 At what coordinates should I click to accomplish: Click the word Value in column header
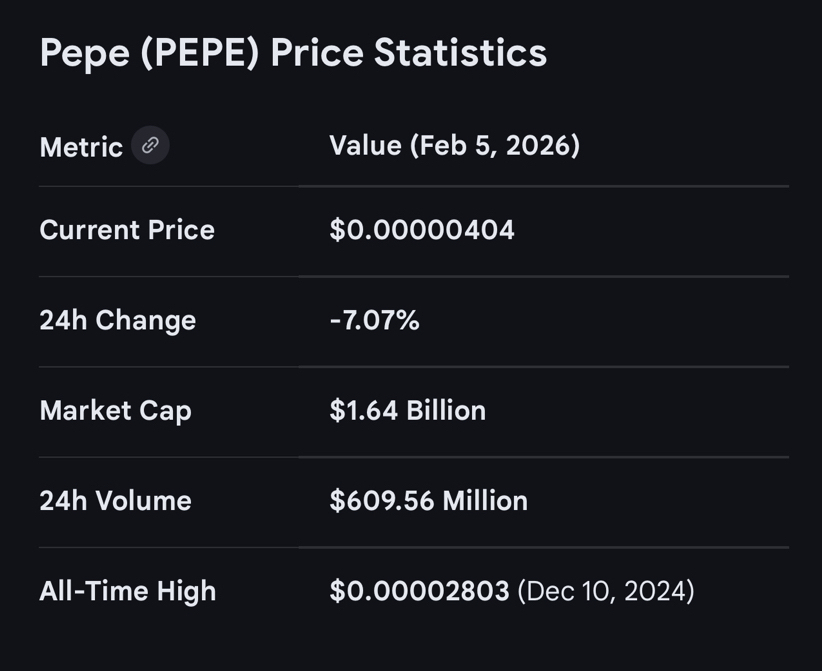pos(366,146)
